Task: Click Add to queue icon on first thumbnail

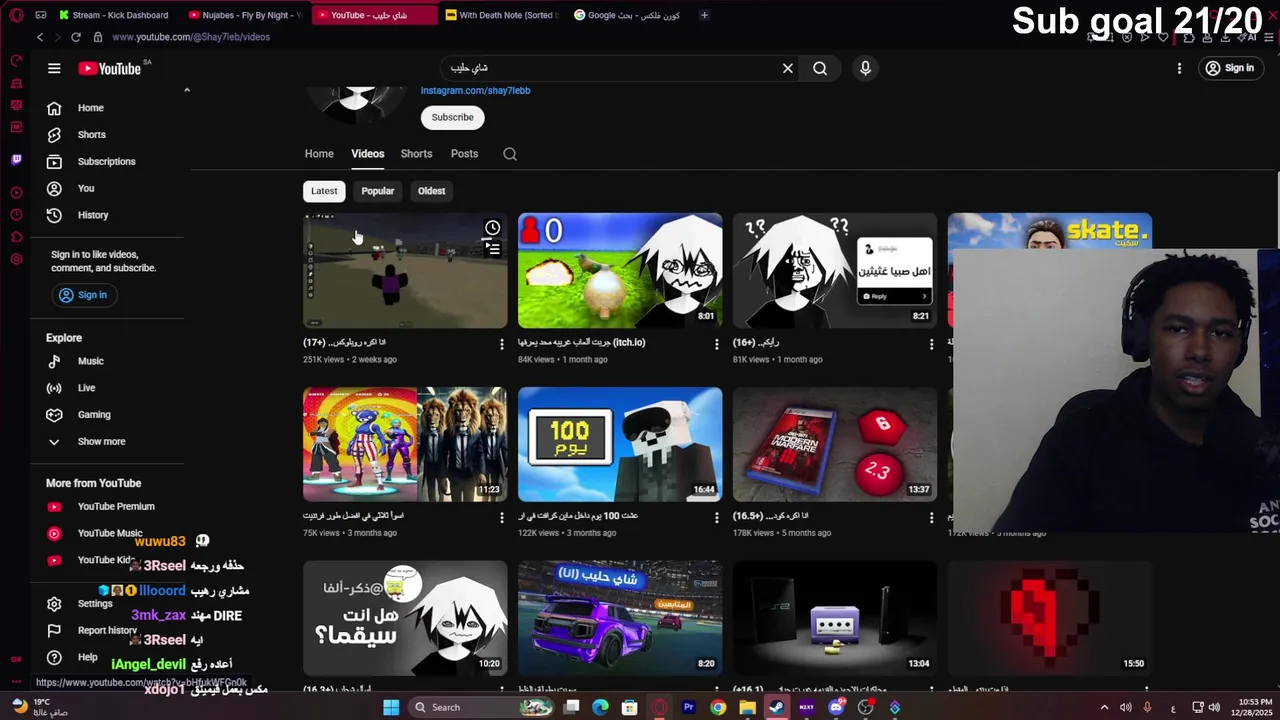Action: coord(492,250)
